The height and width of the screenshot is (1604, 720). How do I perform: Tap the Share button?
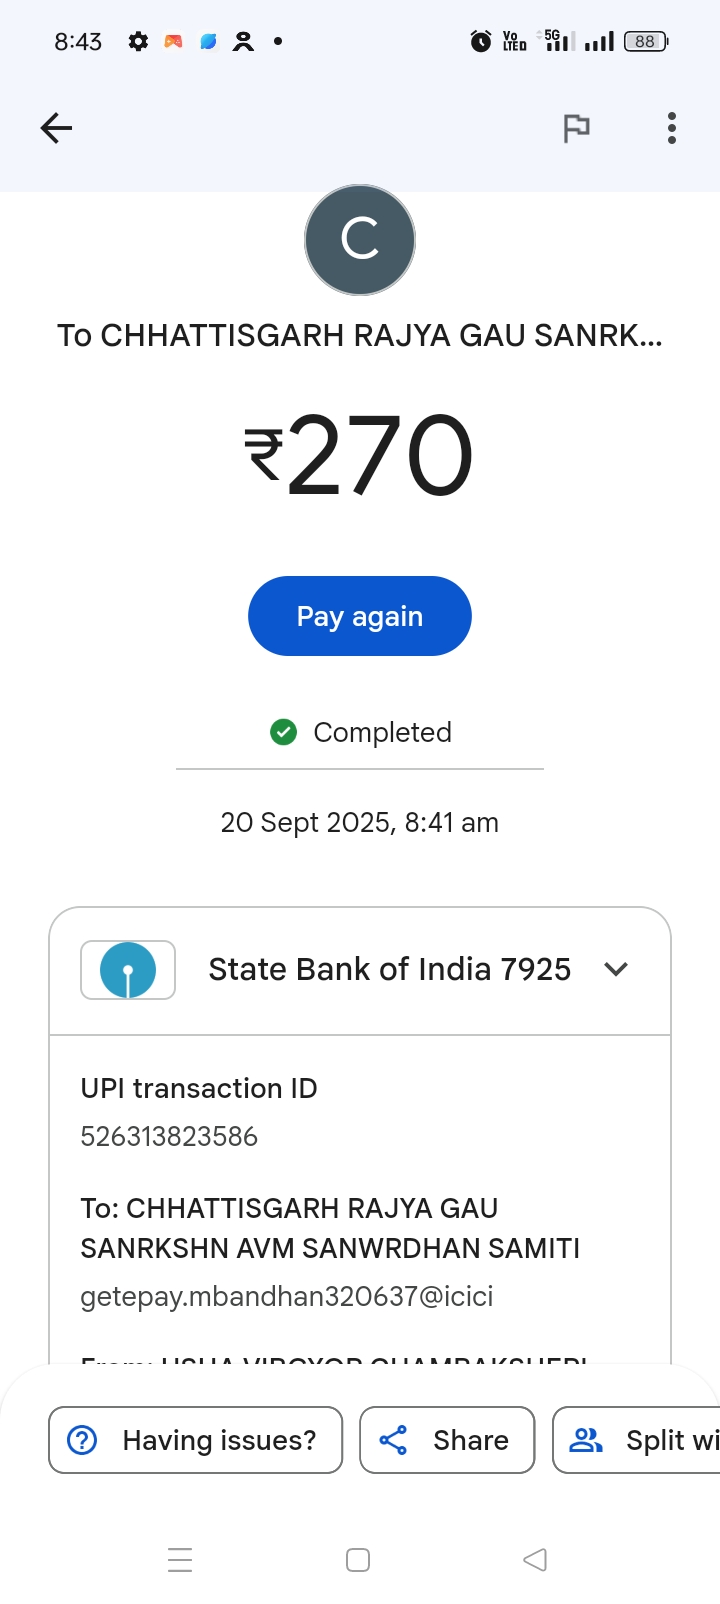(x=447, y=1440)
